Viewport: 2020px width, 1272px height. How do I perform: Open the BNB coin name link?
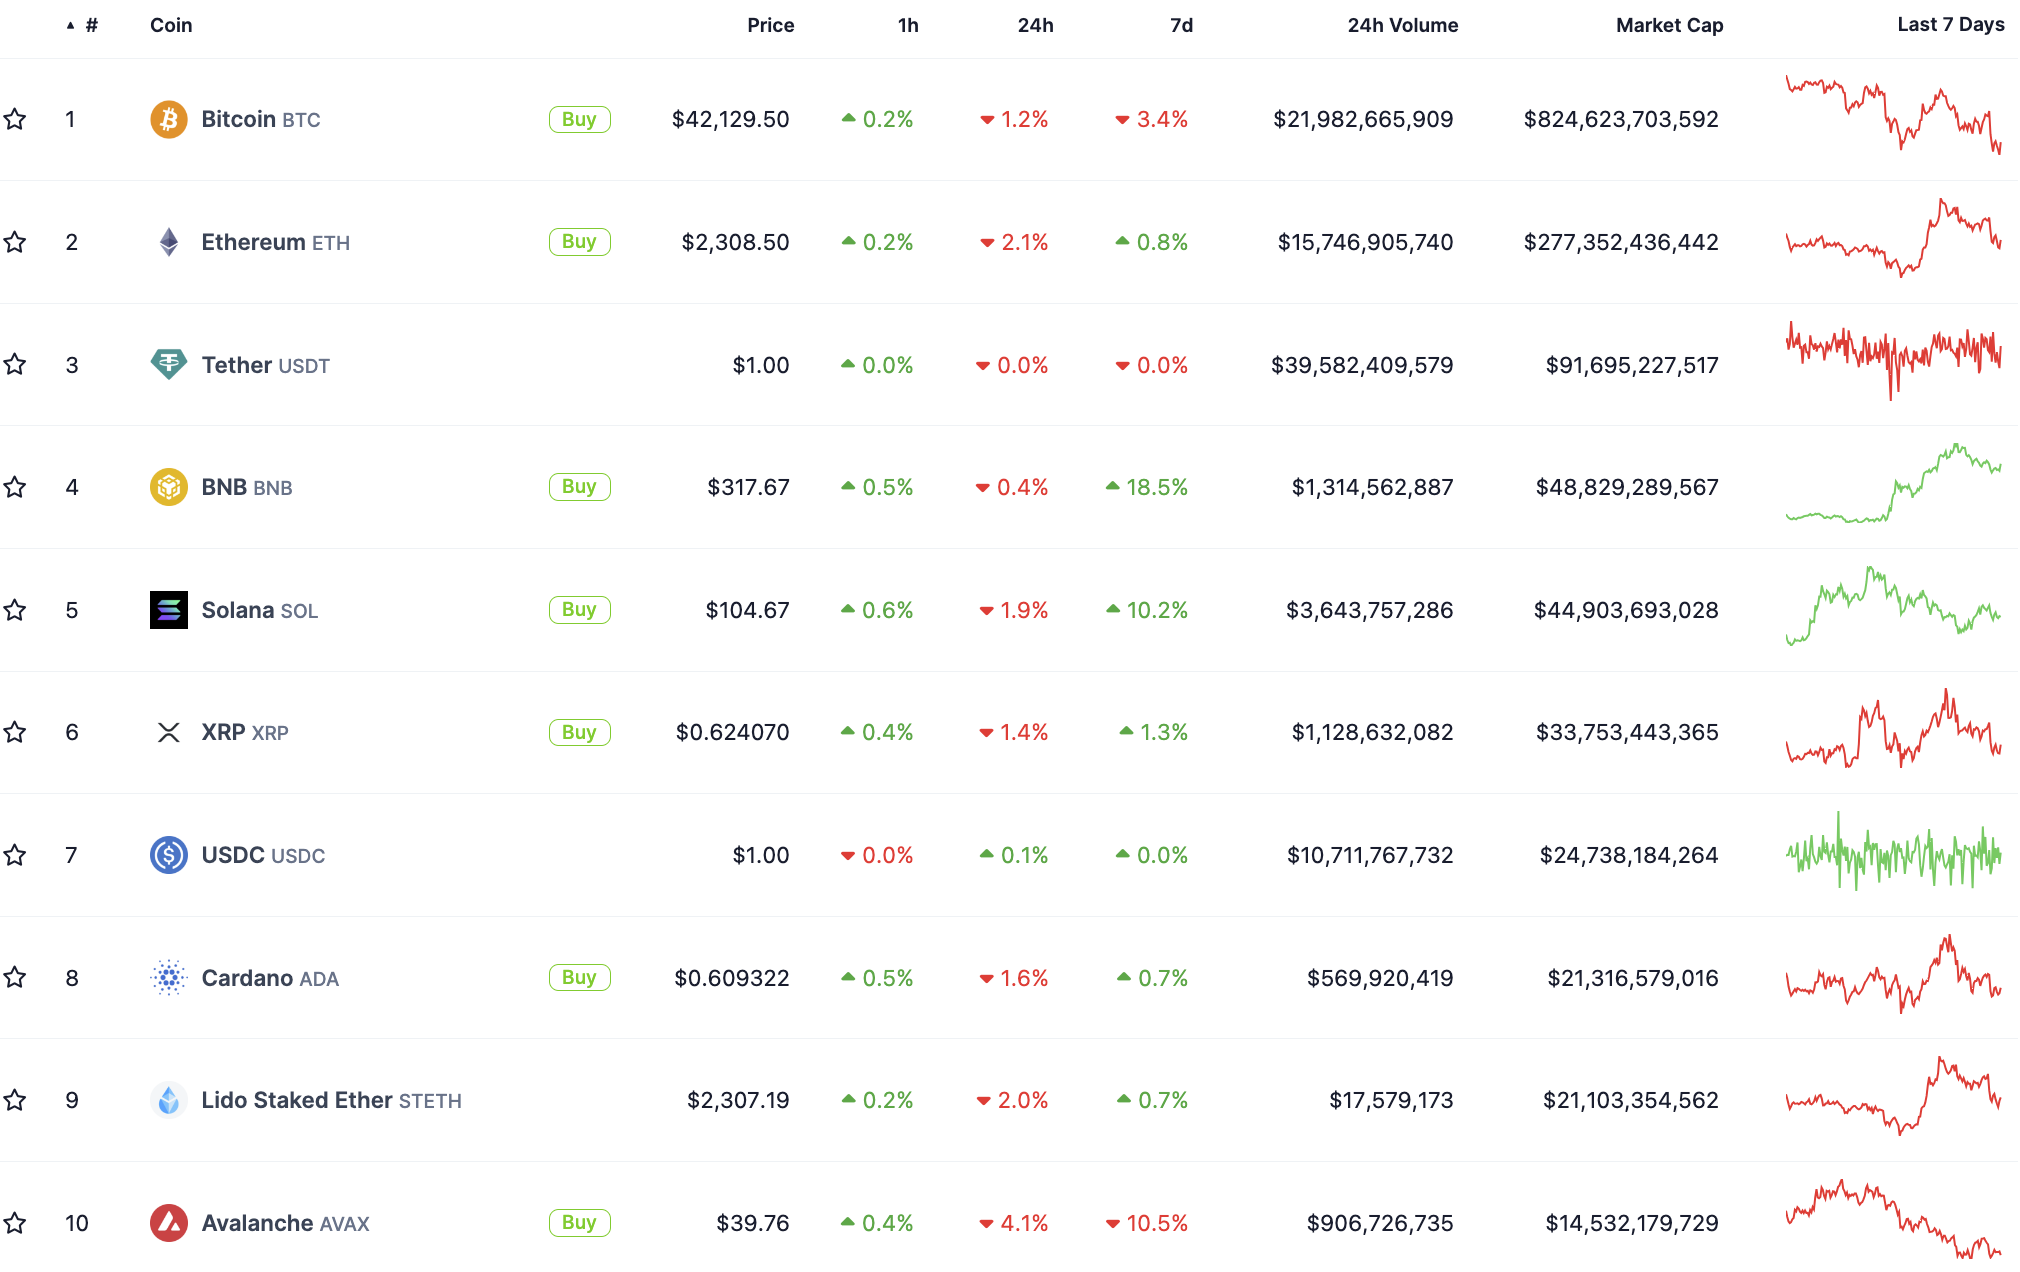coord(247,487)
